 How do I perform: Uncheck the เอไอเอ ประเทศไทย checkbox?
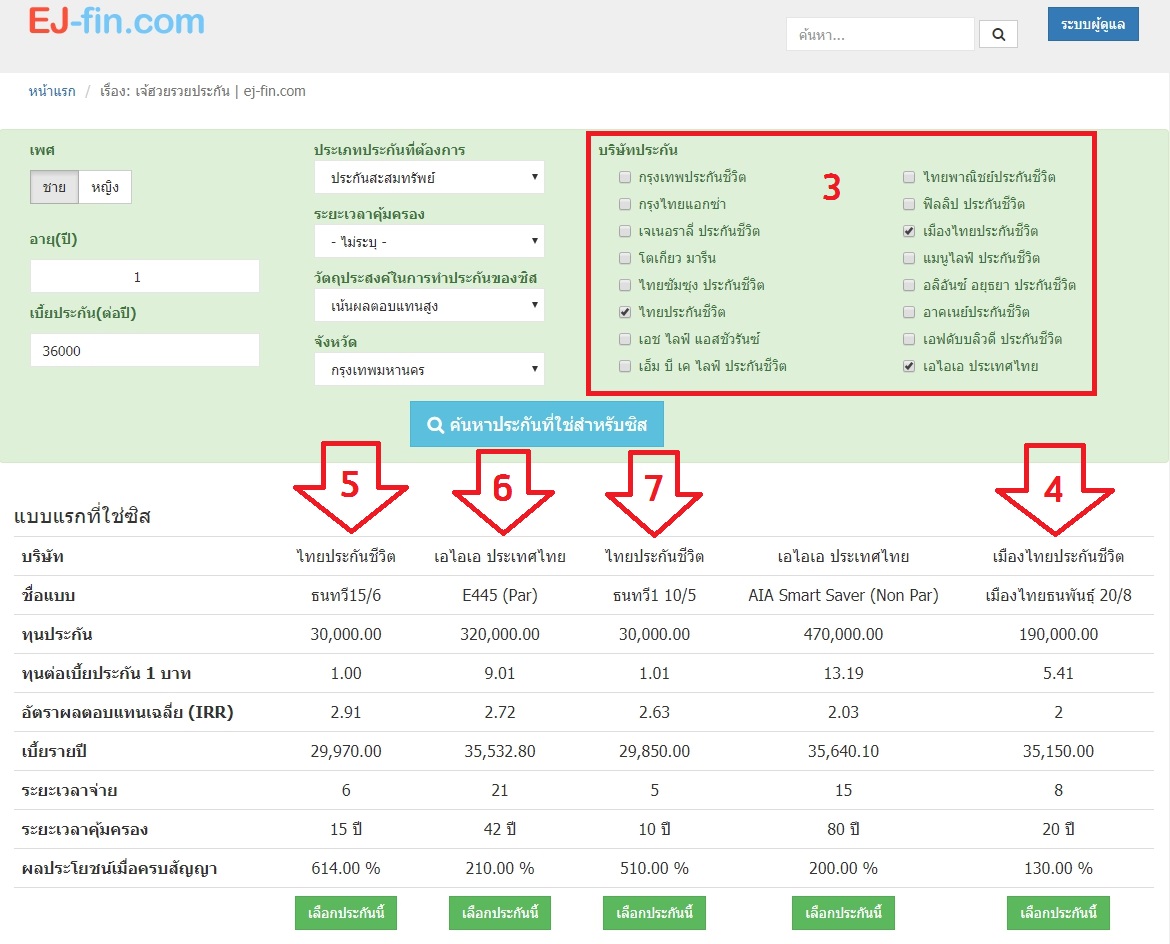(909, 367)
